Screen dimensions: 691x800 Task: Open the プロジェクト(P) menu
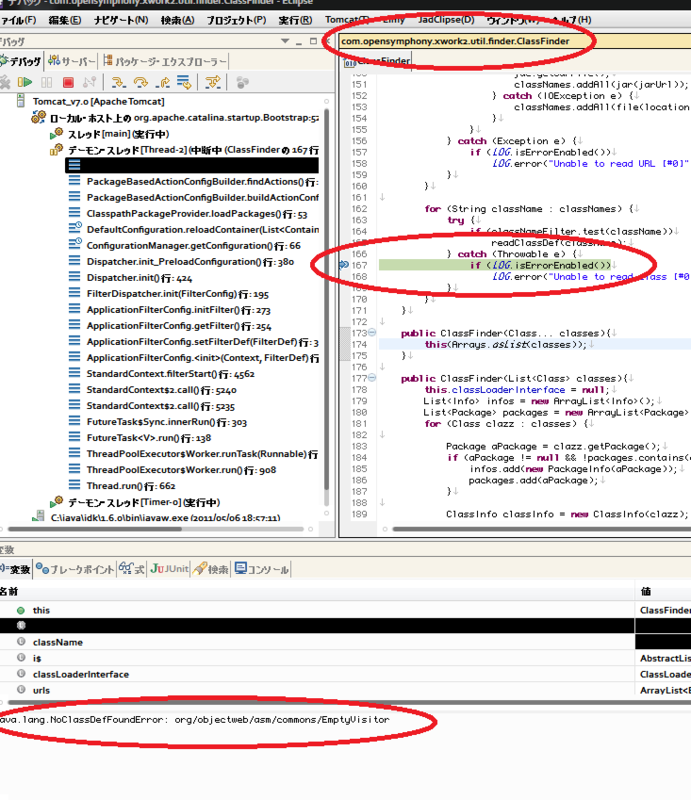pos(236,20)
